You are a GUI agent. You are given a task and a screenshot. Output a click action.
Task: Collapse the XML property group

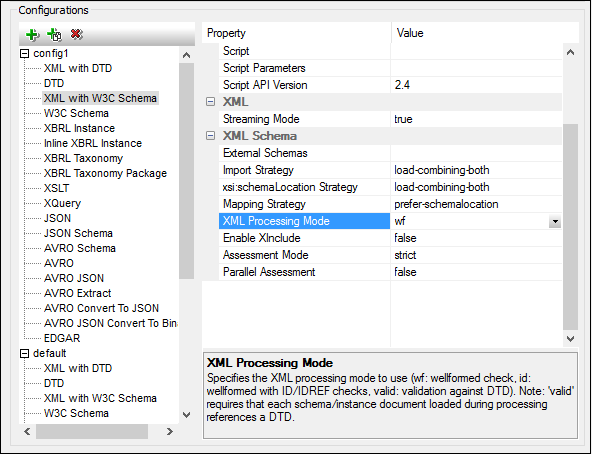coord(210,102)
